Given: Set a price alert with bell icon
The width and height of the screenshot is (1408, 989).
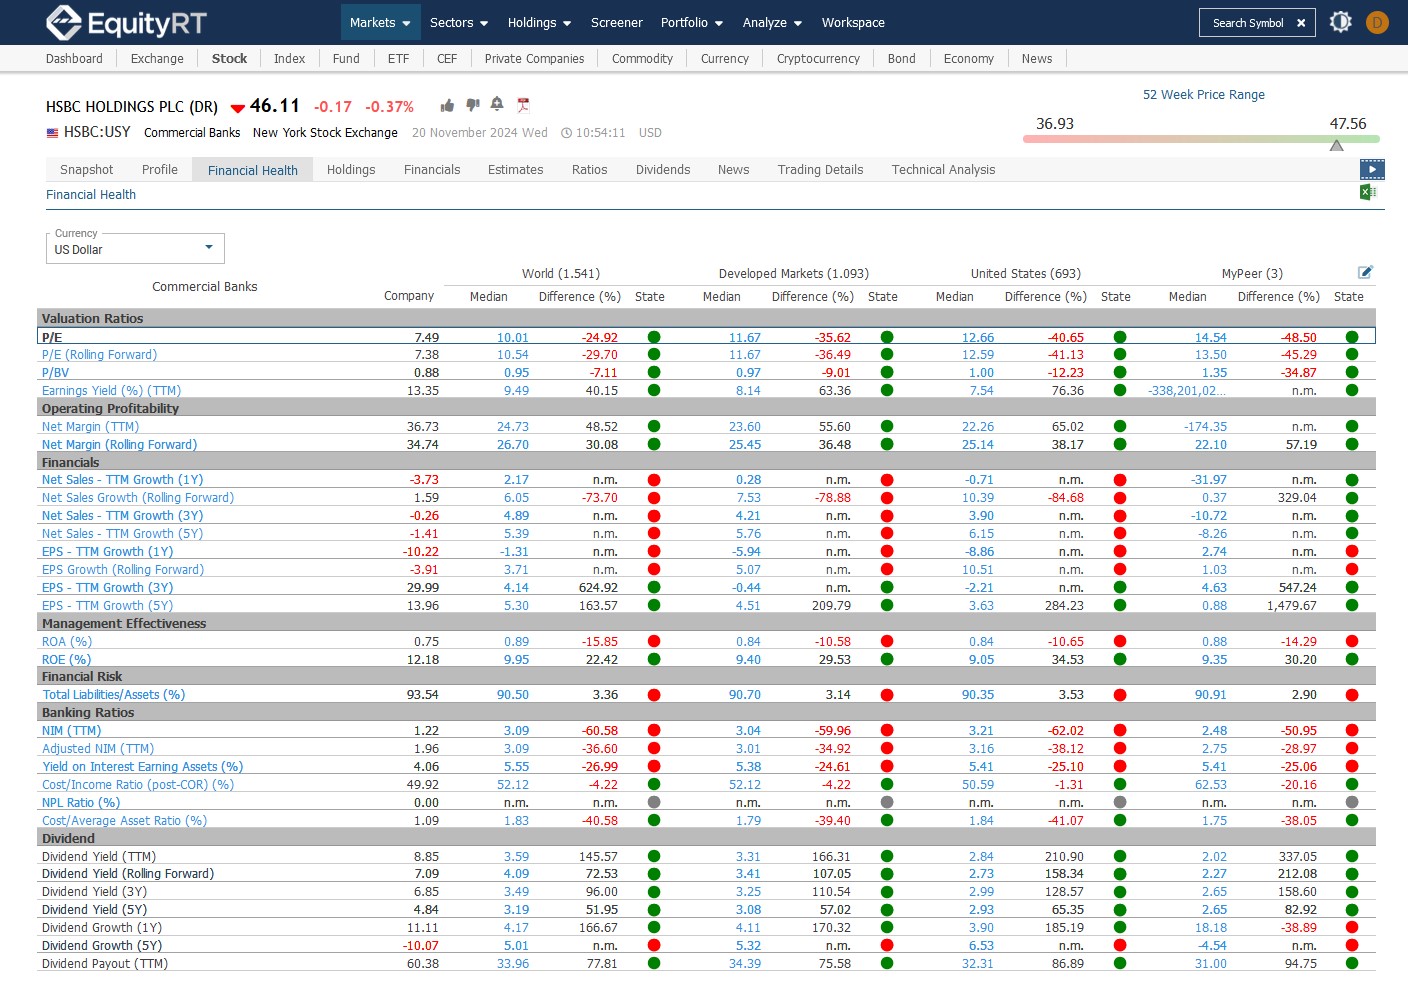Looking at the screenshot, I should coord(497,105).
